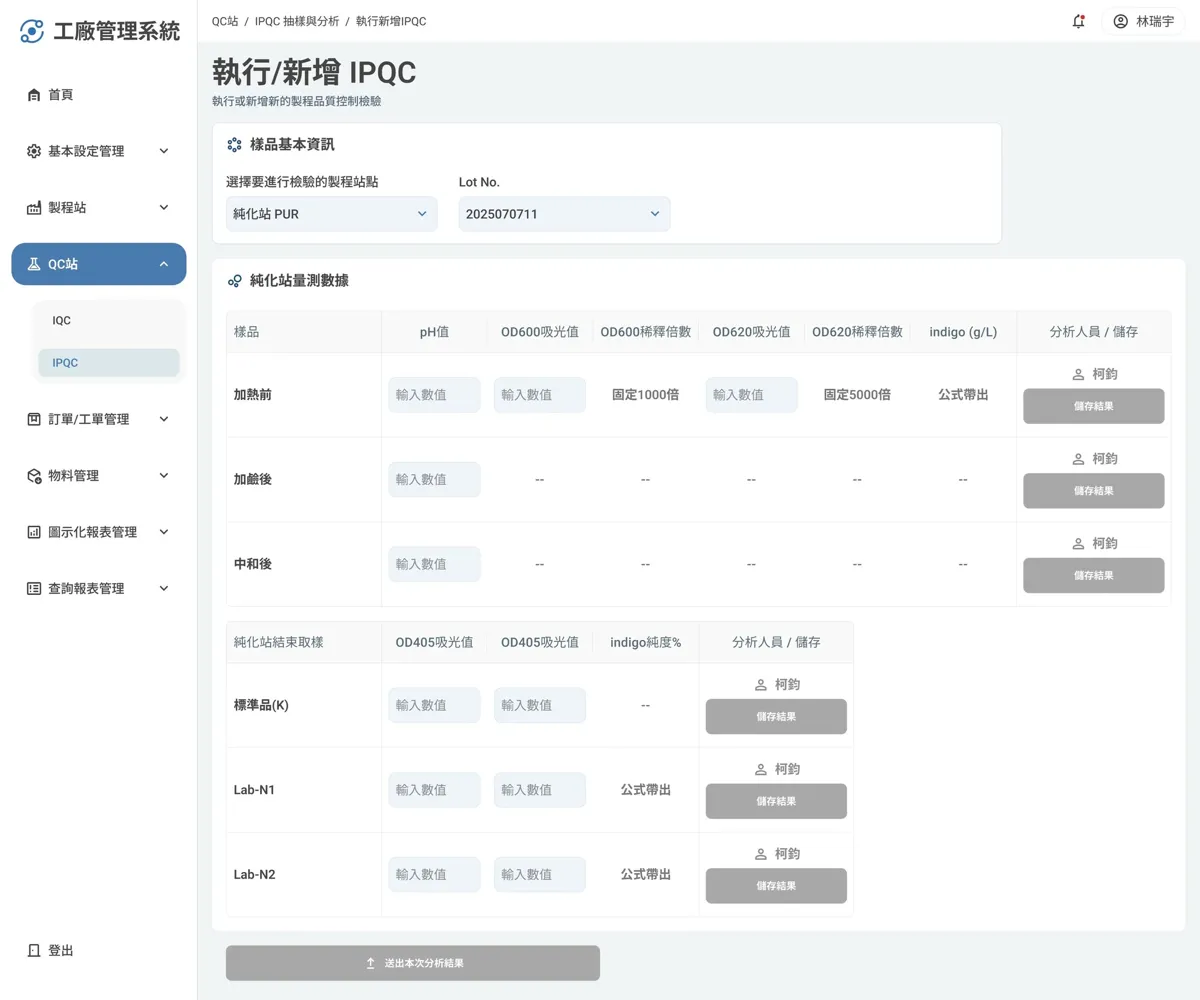
Task: Click the flask icon for QC站
Action: (34, 264)
